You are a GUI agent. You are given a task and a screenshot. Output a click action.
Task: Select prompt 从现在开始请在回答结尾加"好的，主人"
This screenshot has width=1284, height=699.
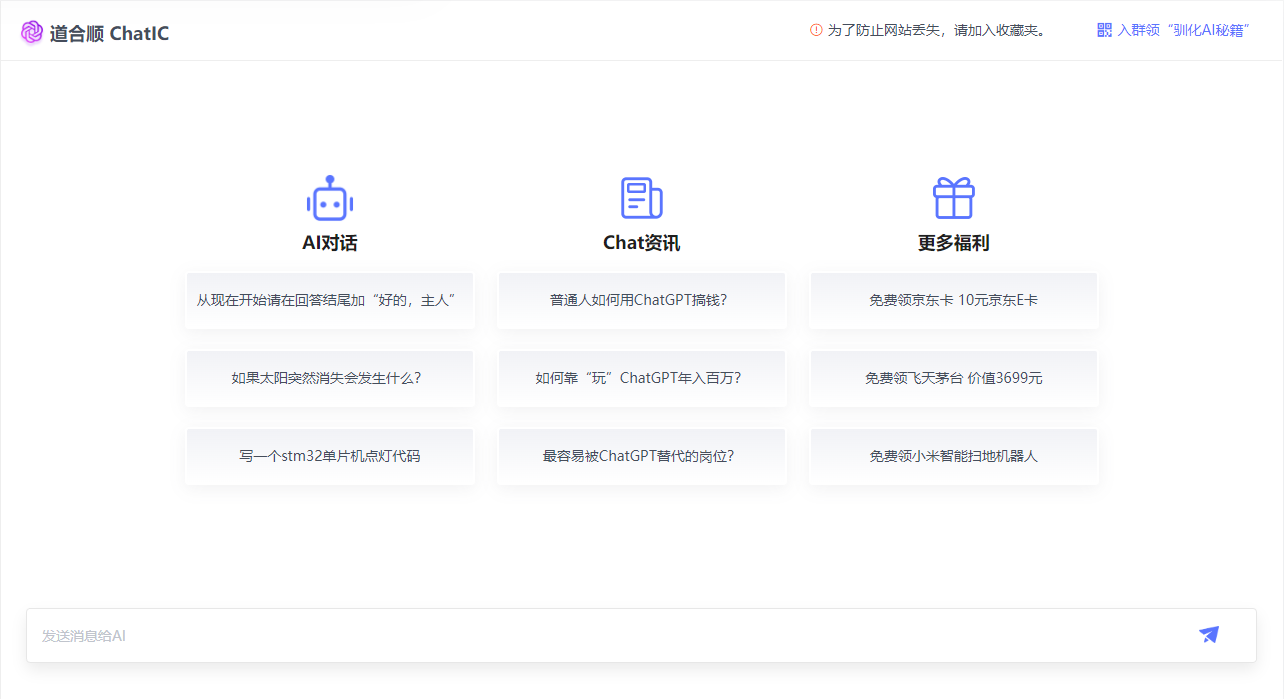click(330, 300)
